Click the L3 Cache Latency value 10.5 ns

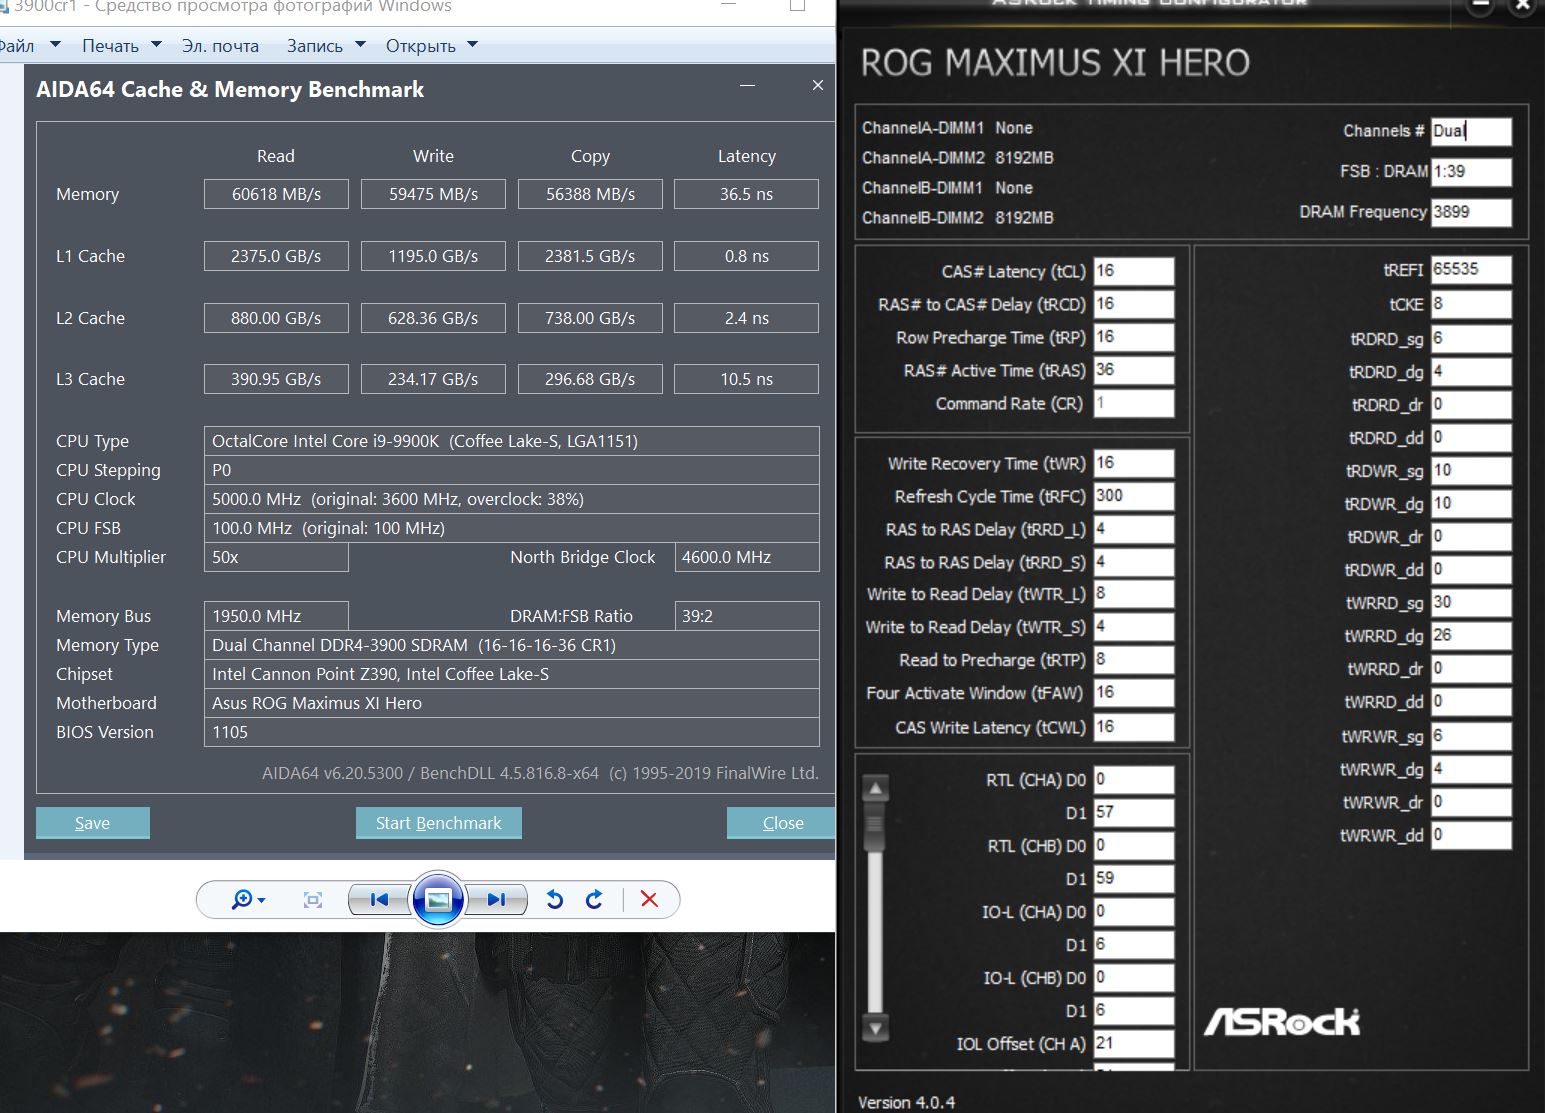click(x=747, y=379)
